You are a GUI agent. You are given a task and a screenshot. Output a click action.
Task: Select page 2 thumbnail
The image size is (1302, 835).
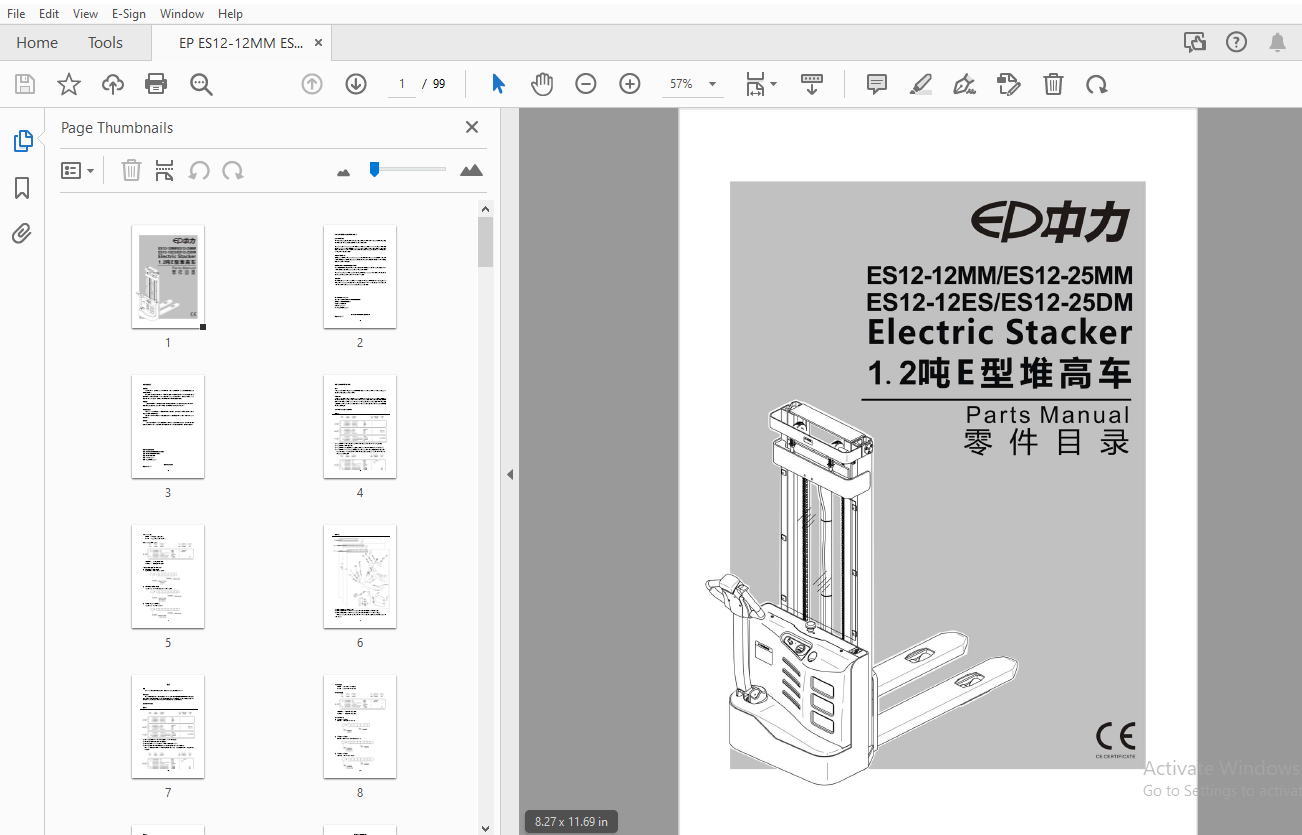(x=360, y=277)
